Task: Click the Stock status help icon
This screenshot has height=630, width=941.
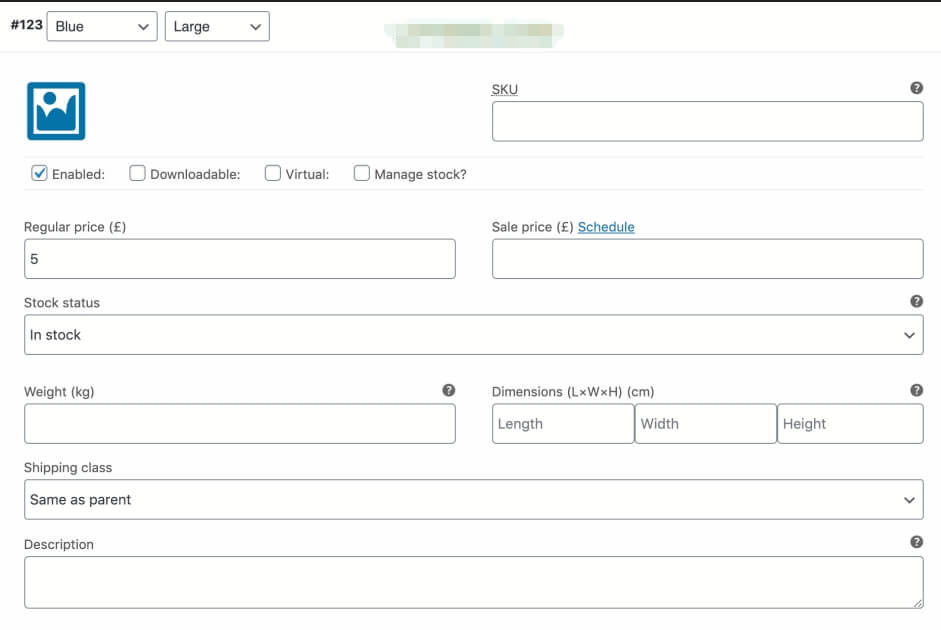Action: pos(916,301)
